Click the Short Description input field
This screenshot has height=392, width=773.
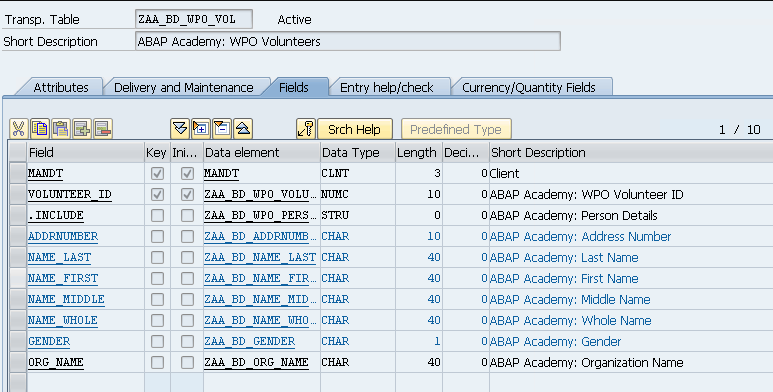click(348, 41)
